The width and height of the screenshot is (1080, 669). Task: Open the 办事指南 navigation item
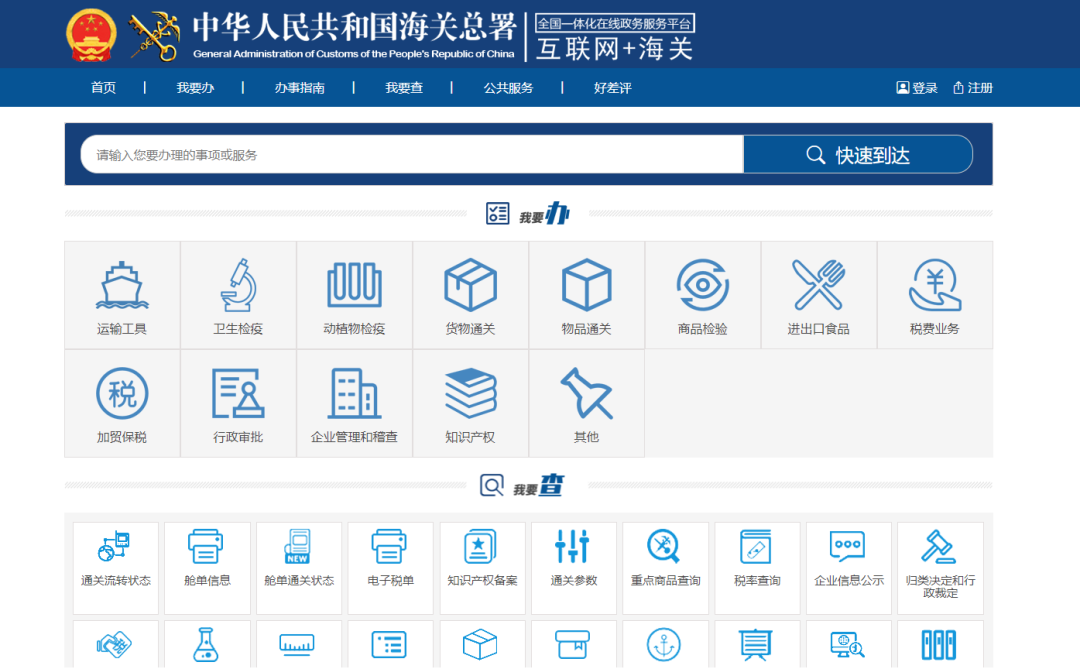coord(300,88)
